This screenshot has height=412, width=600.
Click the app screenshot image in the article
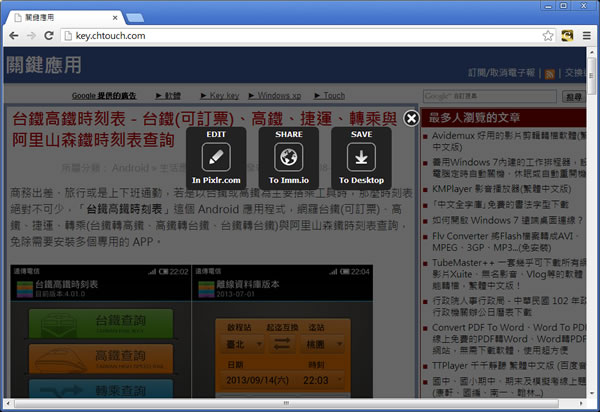[191, 331]
